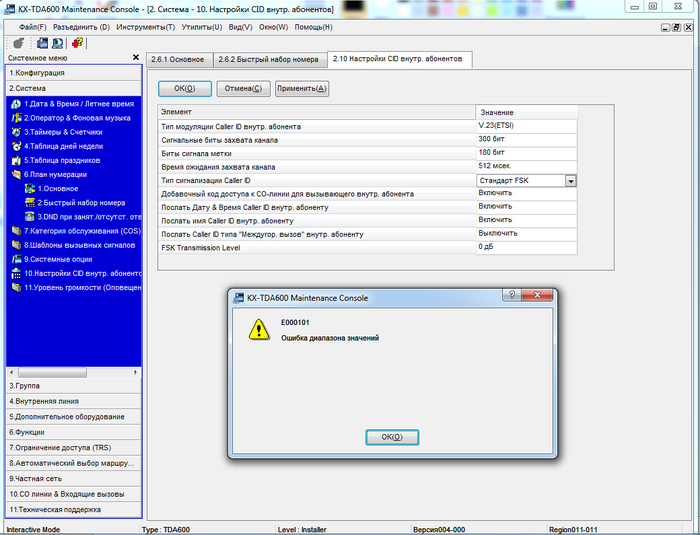Open the Помощь(H) menu
Image resolution: width=700 pixels, height=535 pixels.
click(313, 27)
